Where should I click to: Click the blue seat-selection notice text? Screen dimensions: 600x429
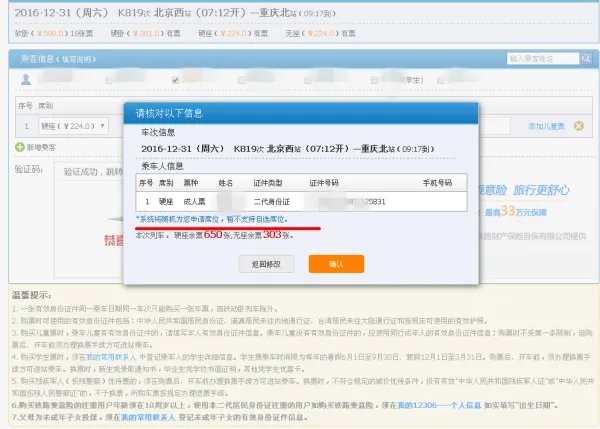tap(212, 219)
